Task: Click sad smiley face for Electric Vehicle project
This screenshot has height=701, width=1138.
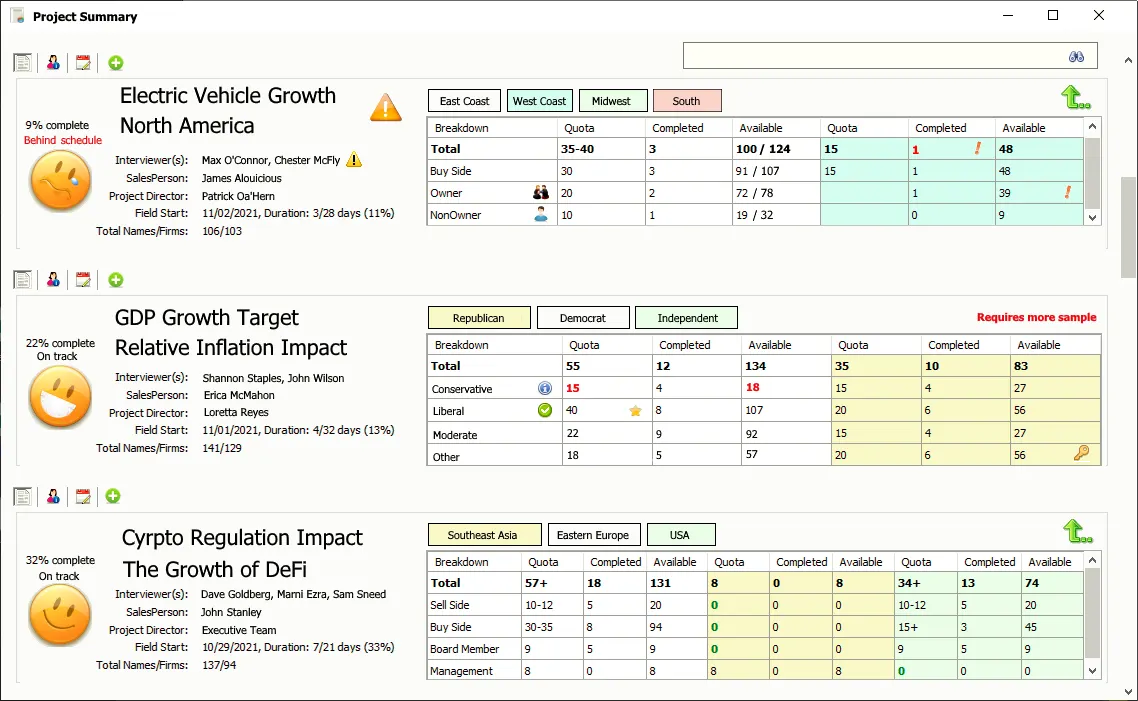Action: click(x=60, y=181)
